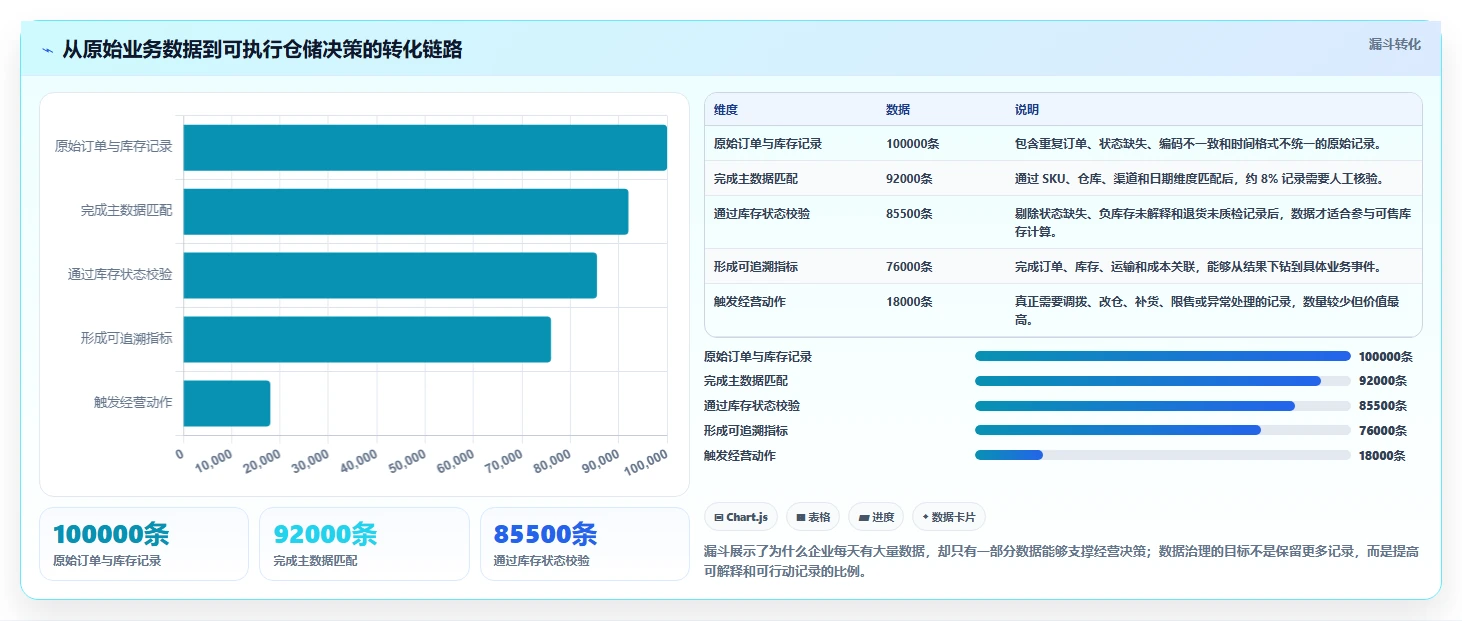Click progress list label 触发经营动作
The height and width of the screenshot is (621, 1462).
point(740,456)
